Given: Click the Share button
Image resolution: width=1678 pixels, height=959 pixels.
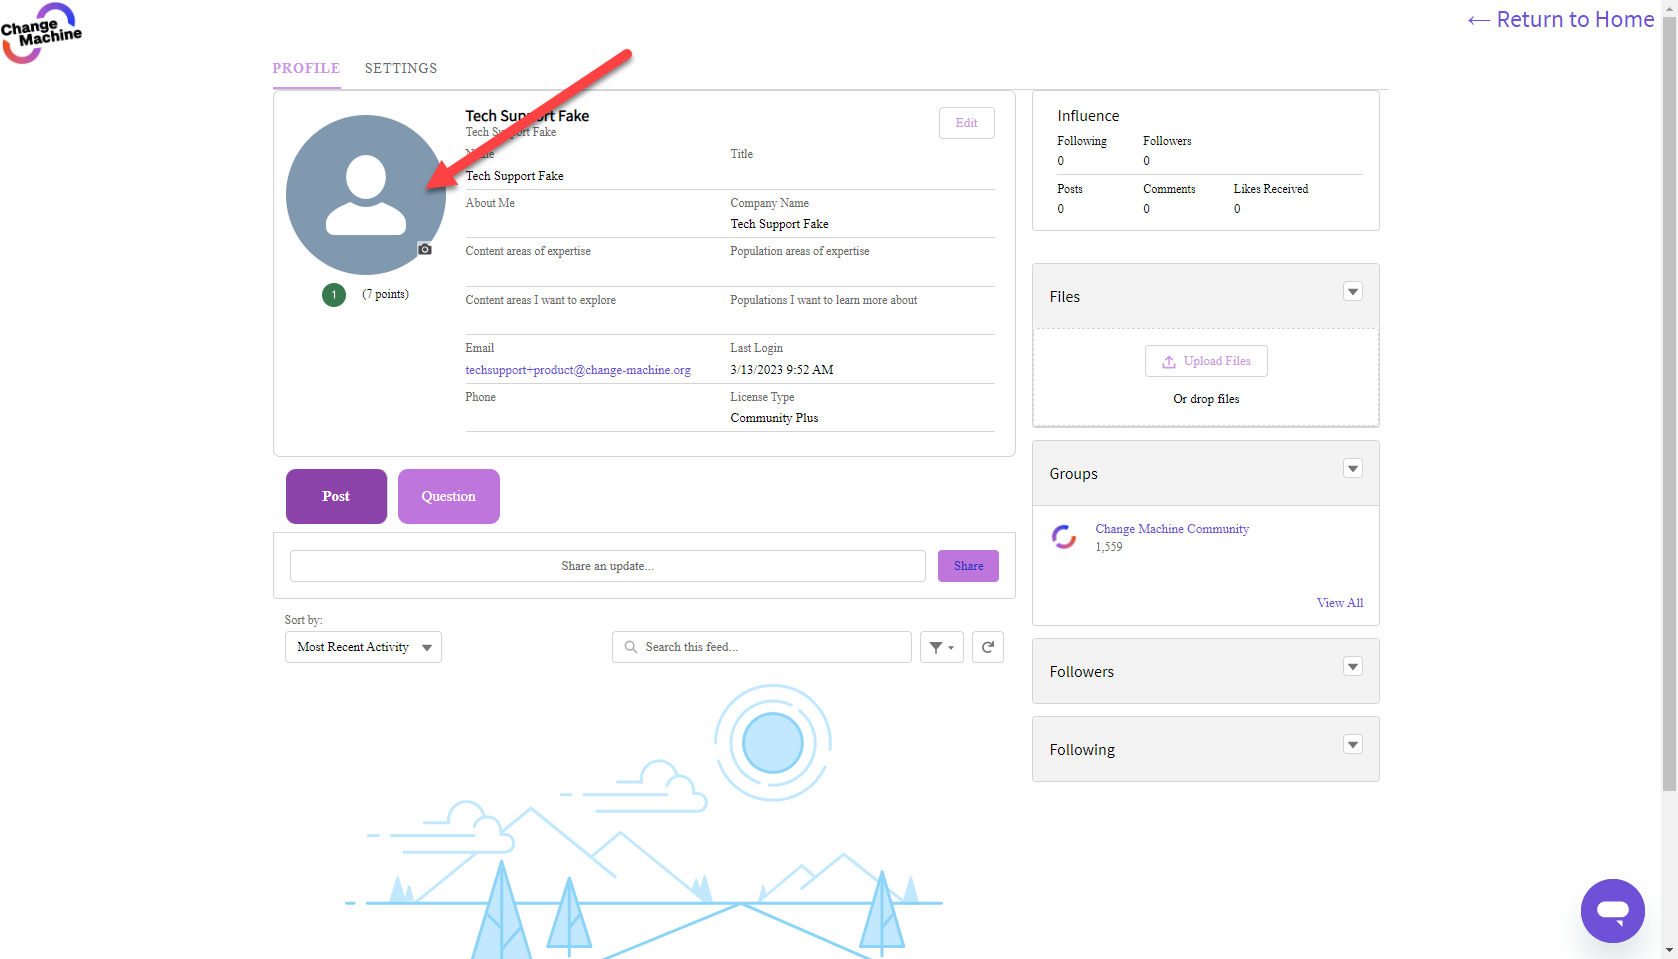Looking at the screenshot, I should (968, 566).
